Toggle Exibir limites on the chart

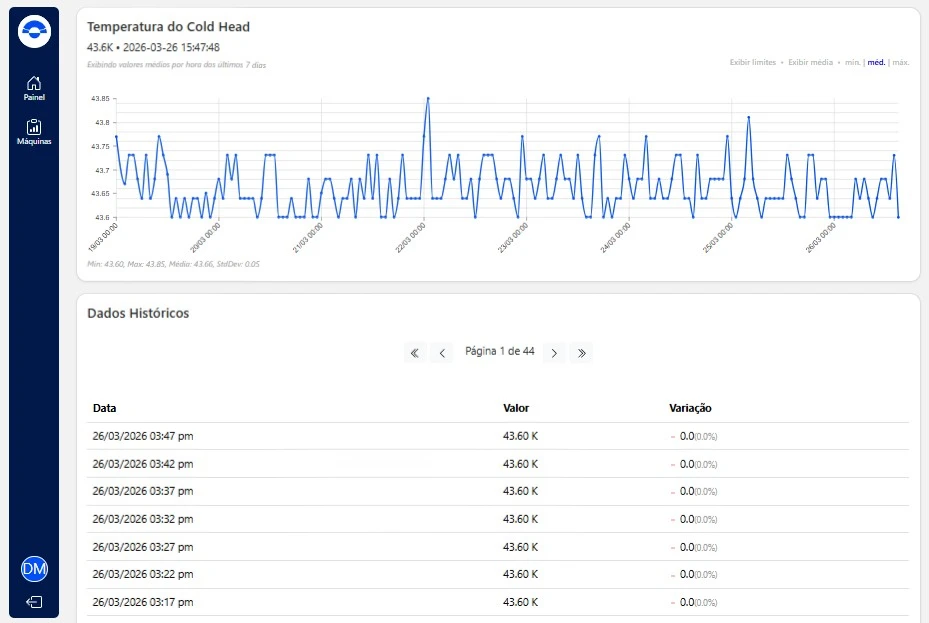[752, 62]
